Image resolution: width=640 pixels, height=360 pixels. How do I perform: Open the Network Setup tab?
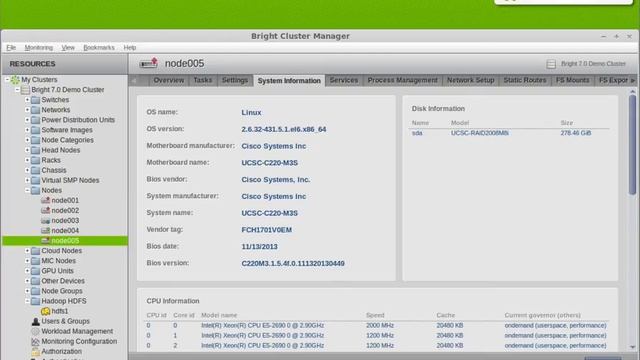[471, 80]
